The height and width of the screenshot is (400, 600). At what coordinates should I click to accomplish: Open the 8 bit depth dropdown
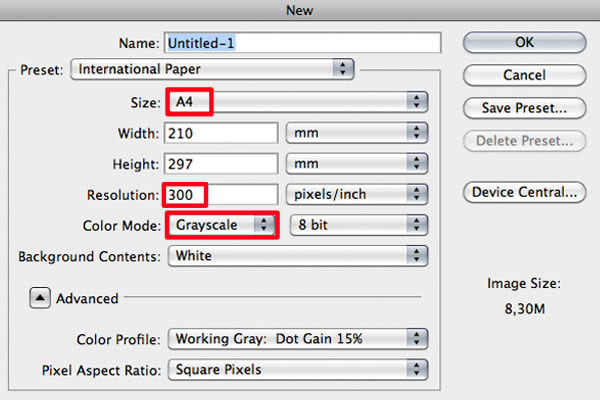(x=359, y=225)
